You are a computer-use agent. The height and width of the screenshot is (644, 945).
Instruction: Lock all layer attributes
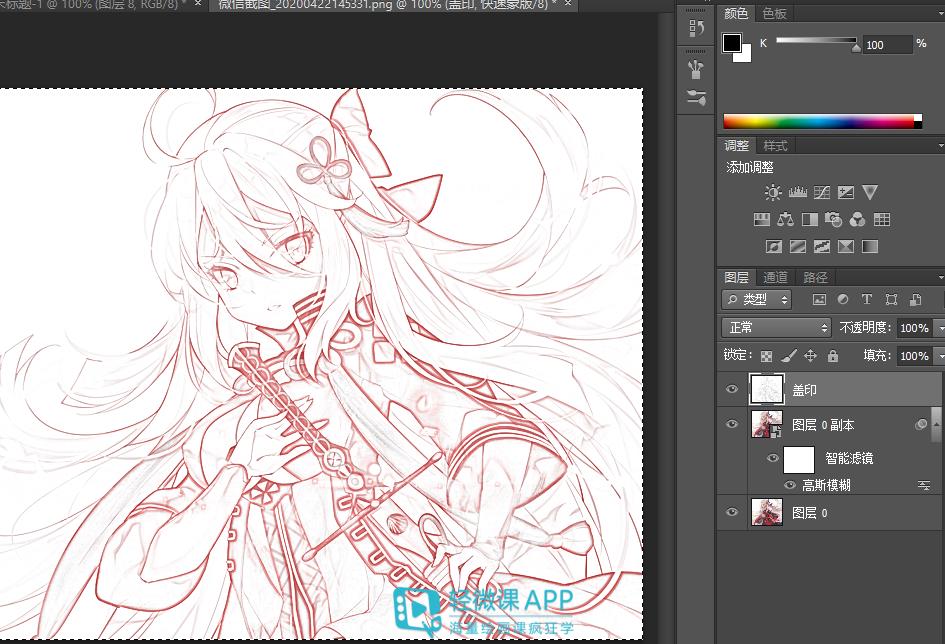(833, 356)
